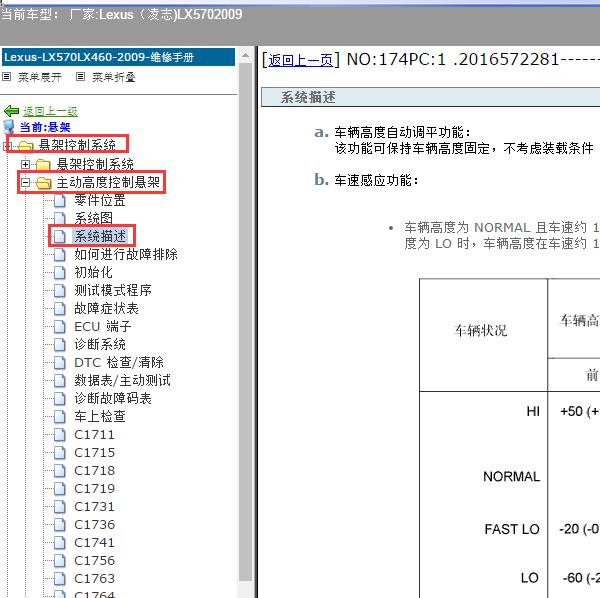Click the page icon beside ECU 端子
600x598 pixels.
[x=60, y=326]
